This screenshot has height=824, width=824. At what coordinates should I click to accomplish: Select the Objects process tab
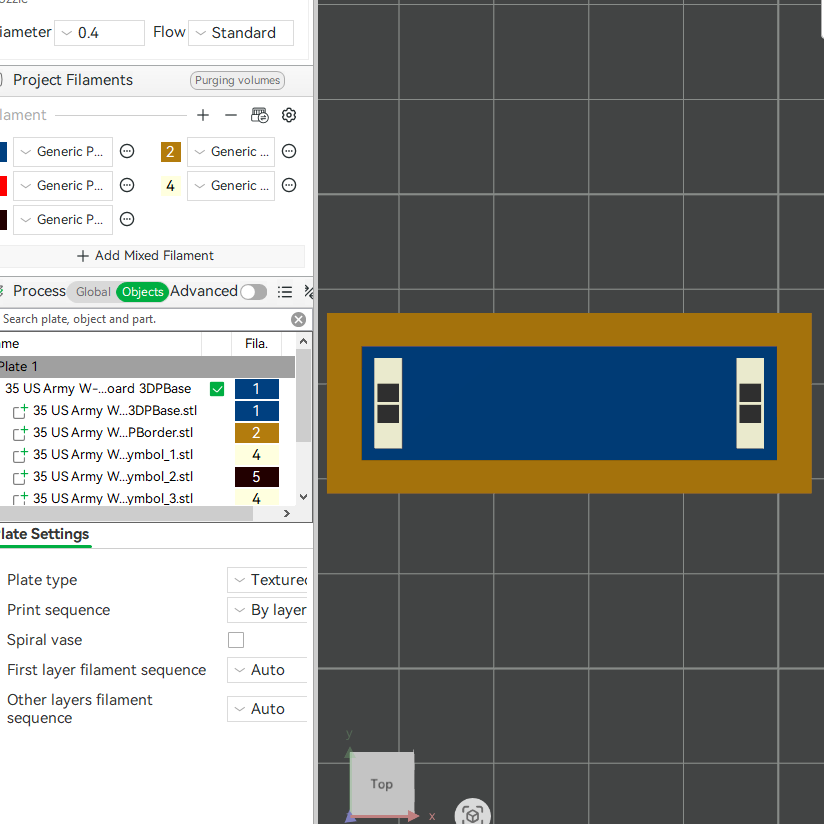click(x=142, y=292)
